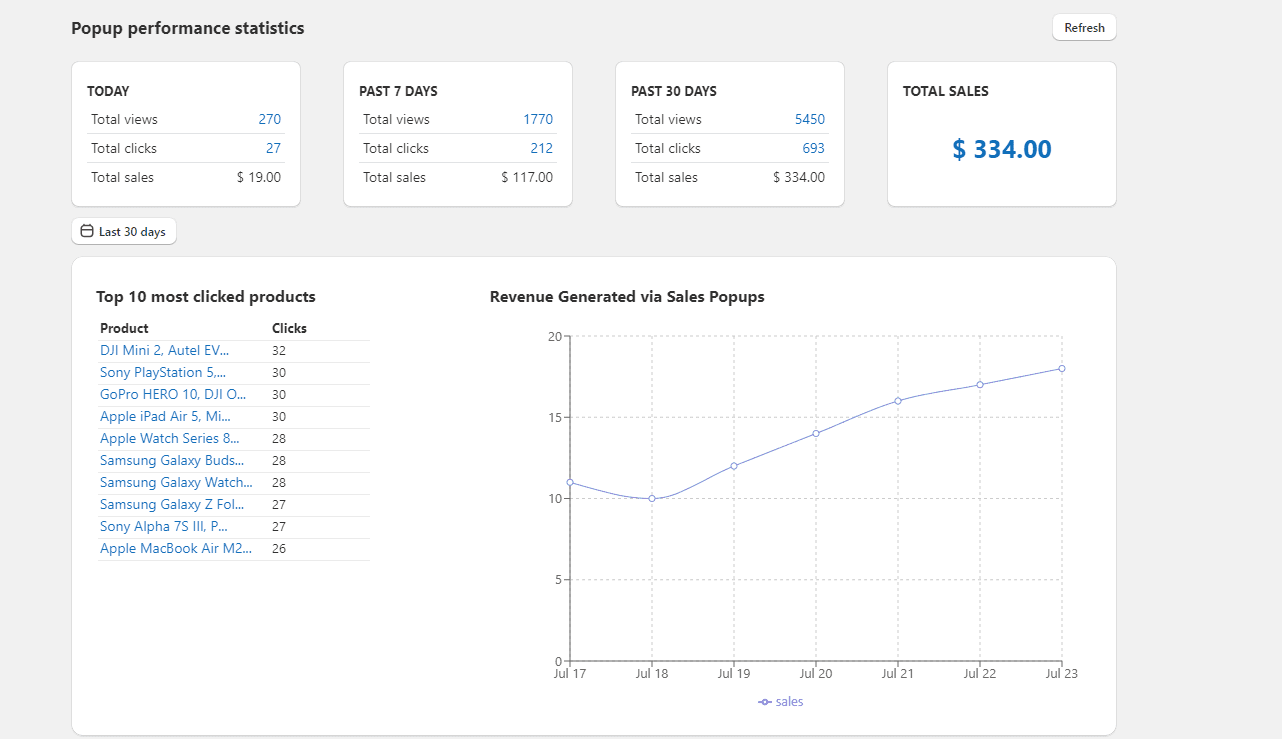
Task: Open the Sony PlayStation 5 product link
Action: pos(162,372)
